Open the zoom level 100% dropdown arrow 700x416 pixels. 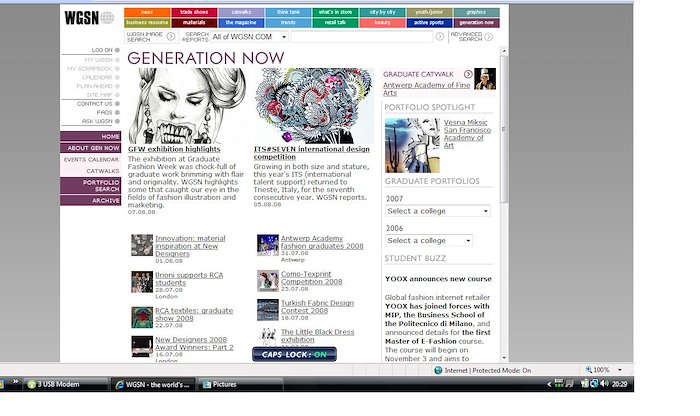click(x=620, y=370)
